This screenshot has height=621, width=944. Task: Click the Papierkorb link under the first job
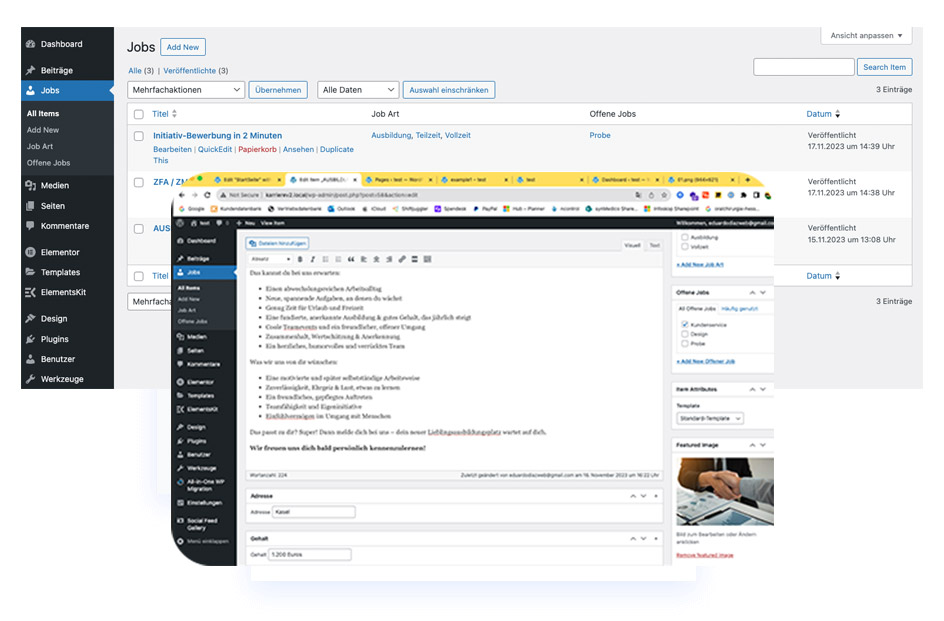(257, 149)
